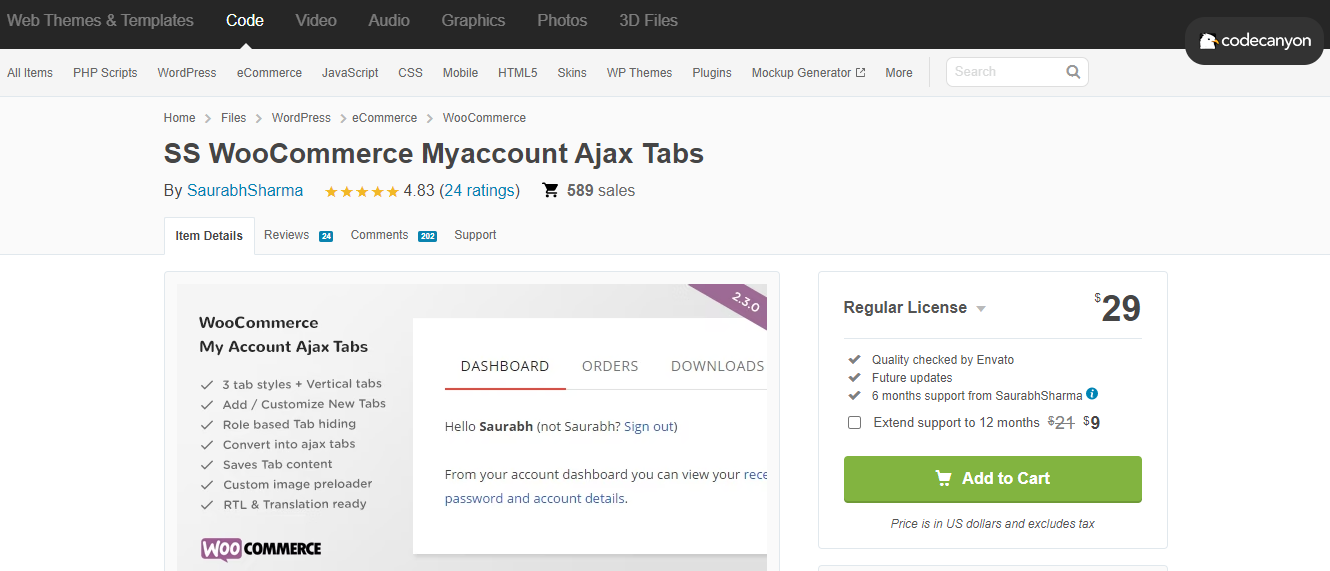Image resolution: width=1330 pixels, height=571 pixels.
Task: Open the More menu in category bar
Action: (899, 73)
